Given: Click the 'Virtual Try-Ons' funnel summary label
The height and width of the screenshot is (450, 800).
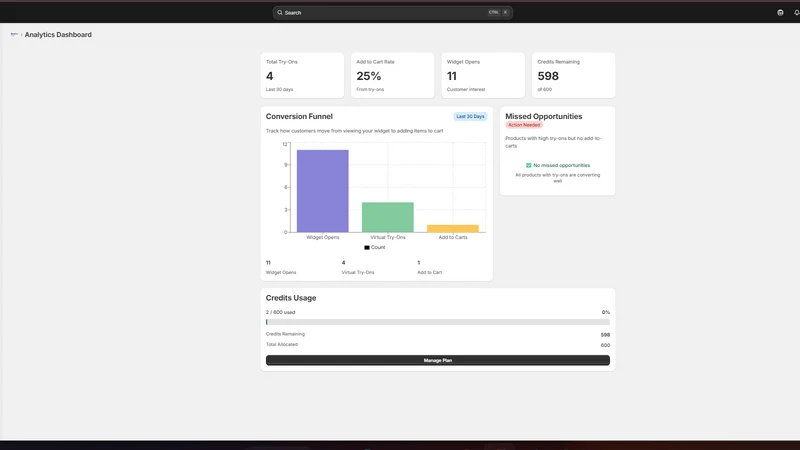Looking at the screenshot, I should 358,272.
